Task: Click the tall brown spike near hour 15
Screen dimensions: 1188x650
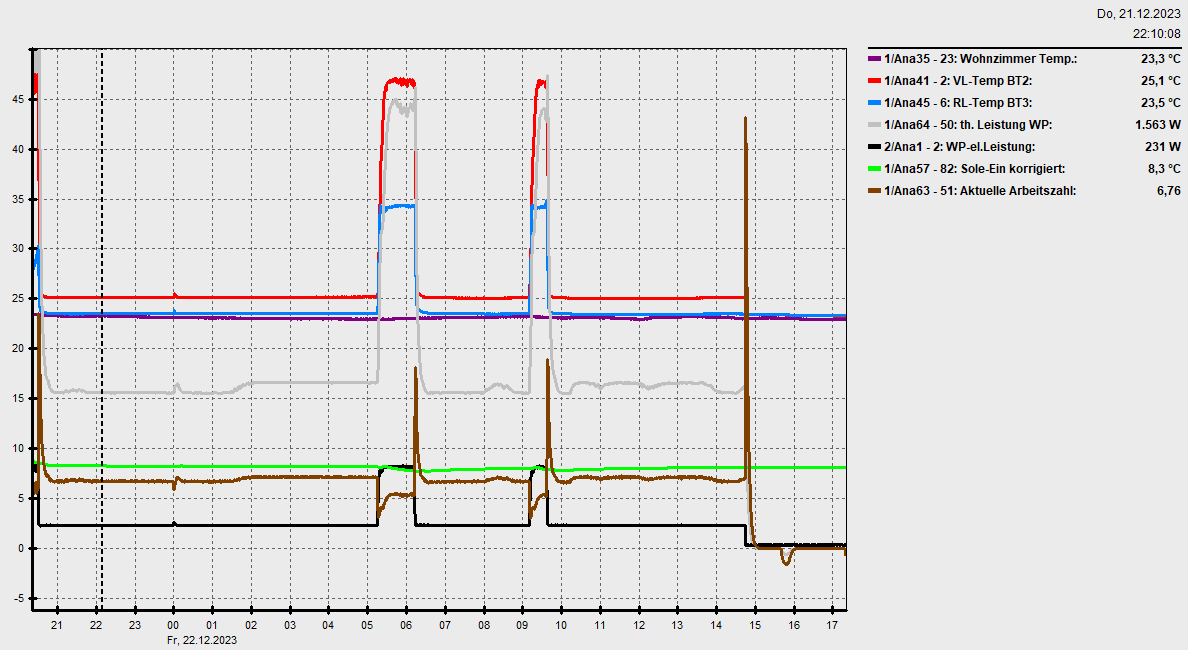Action: click(x=745, y=200)
